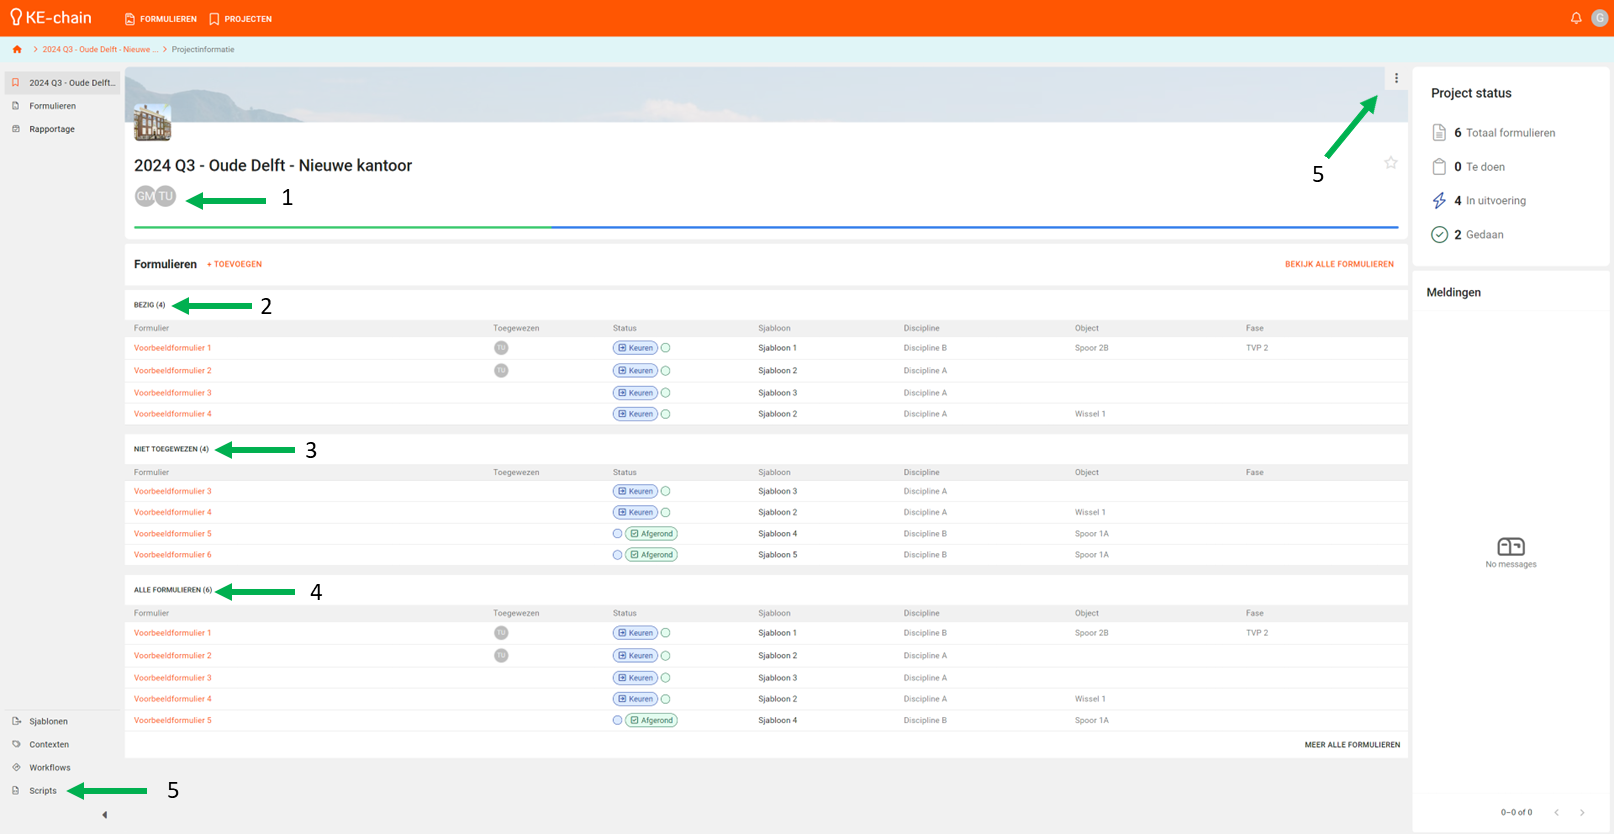
Task: Mark project as favorite with star
Action: 1390,163
